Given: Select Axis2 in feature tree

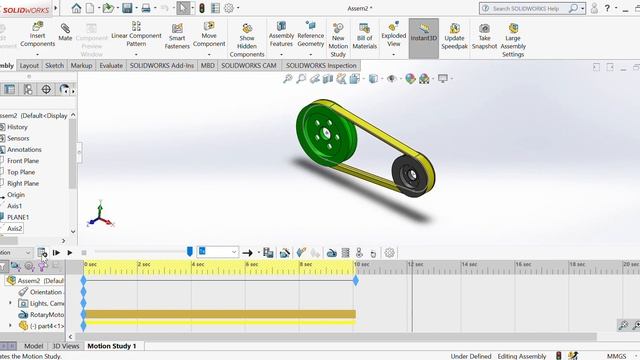Looking at the screenshot, I should coord(14,229).
